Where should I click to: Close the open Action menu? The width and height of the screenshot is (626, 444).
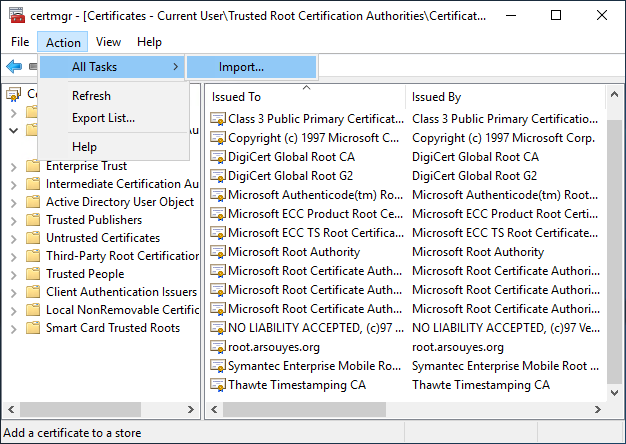63,42
